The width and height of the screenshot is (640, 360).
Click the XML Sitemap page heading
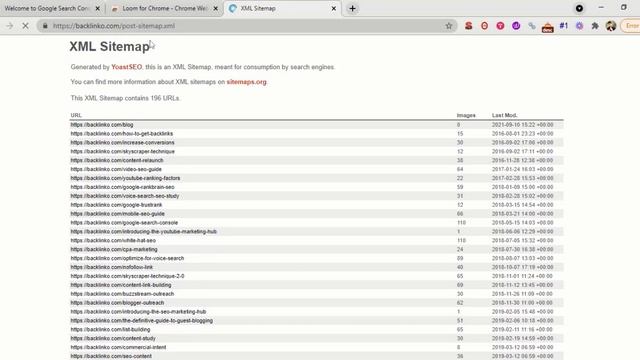[x=109, y=47]
